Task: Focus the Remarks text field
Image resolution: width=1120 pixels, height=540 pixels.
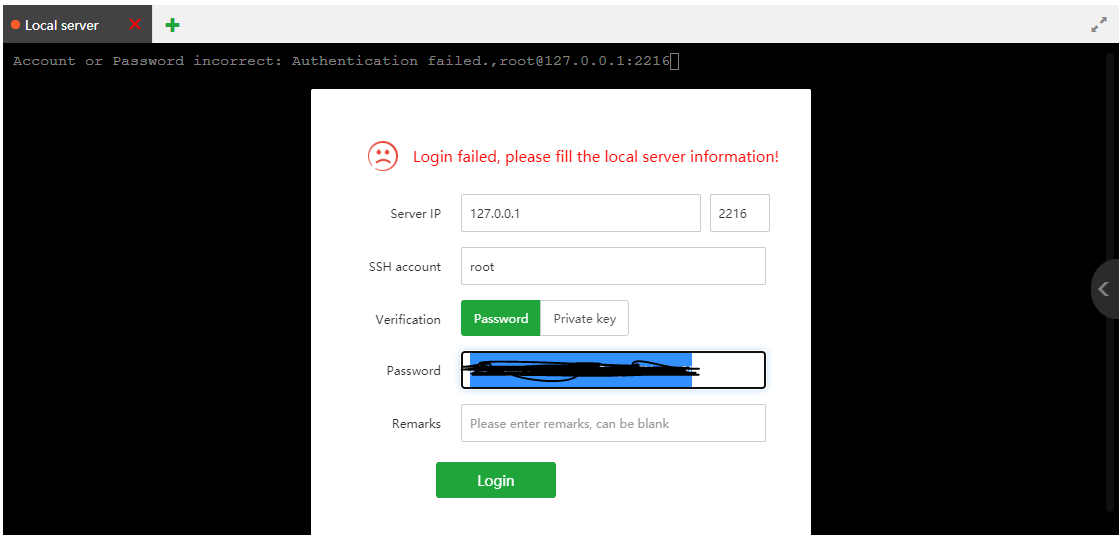Action: point(612,423)
